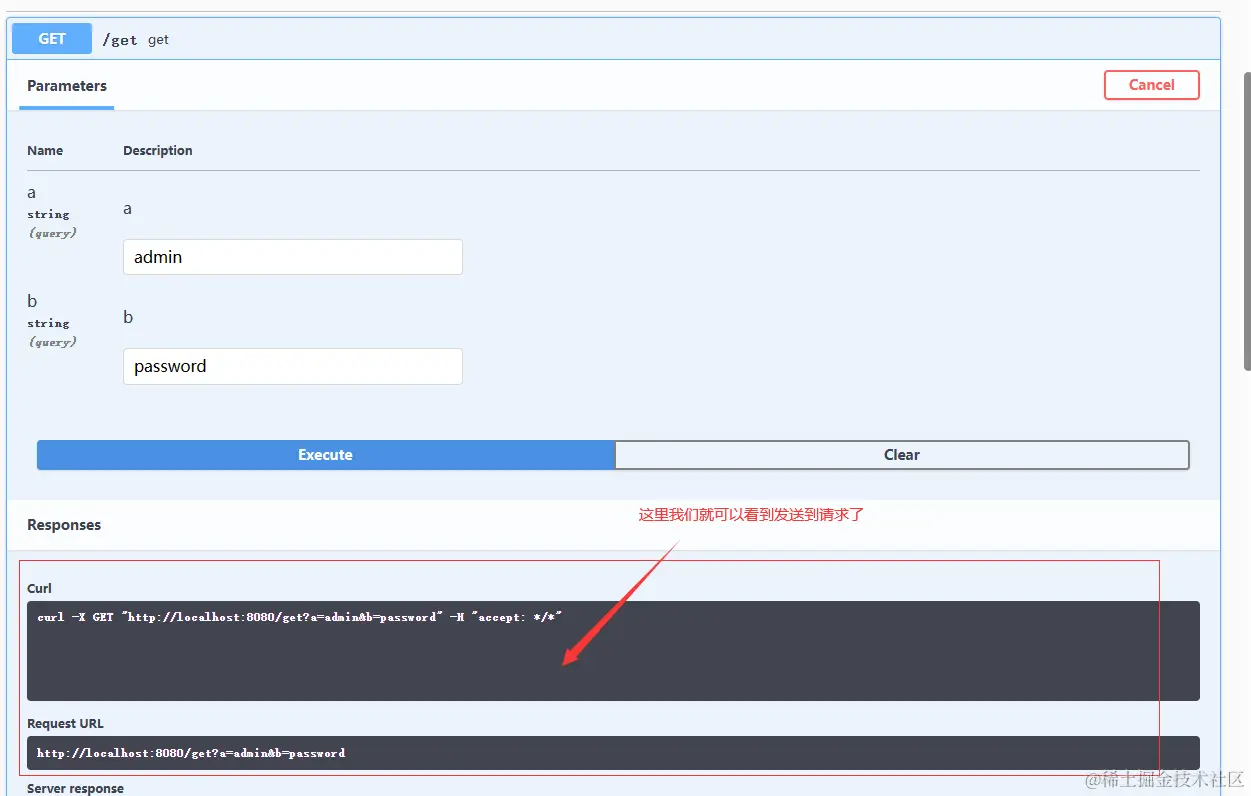This screenshot has height=796, width=1251.
Task: Click the Description column header
Action: click(x=158, y=150)
